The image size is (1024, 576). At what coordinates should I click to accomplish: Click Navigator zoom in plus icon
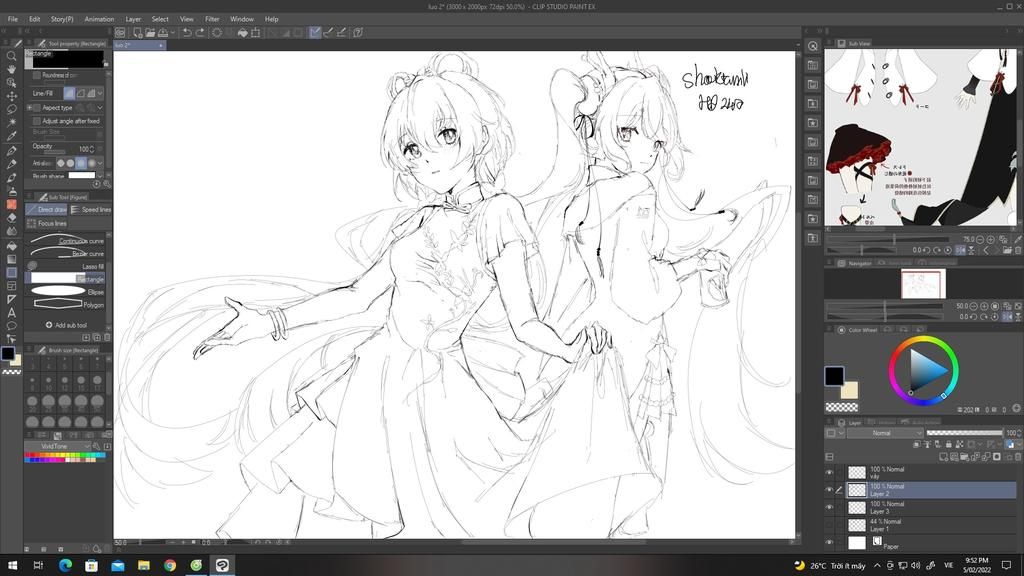click(x=984, y=306)
